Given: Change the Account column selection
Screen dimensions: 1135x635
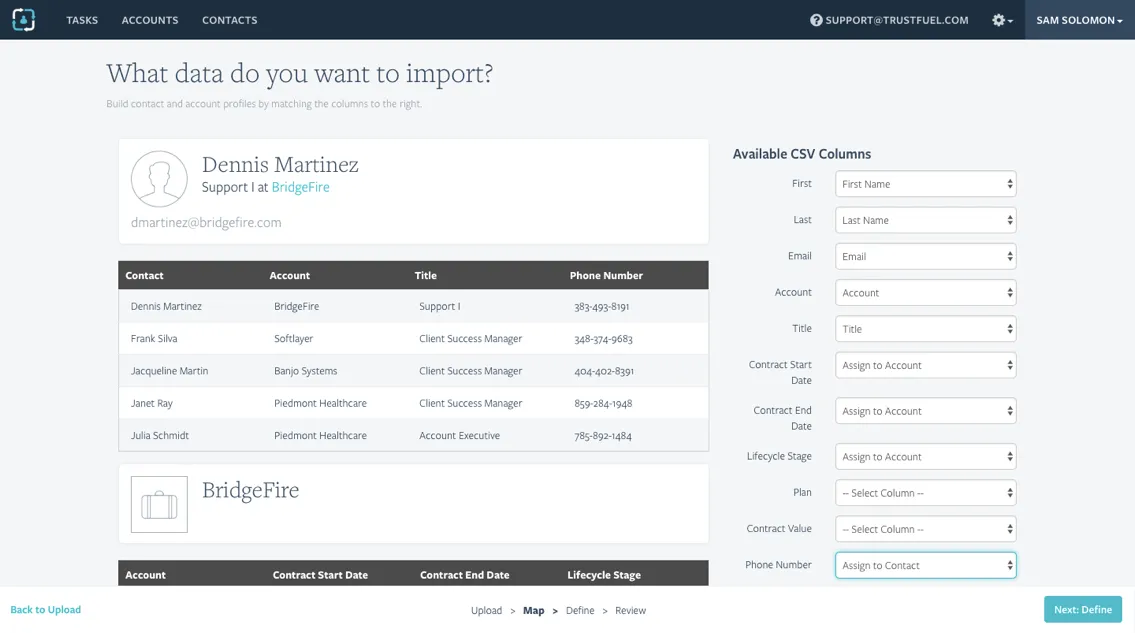Looking at the screenshot, I should [x=924, y=292].
